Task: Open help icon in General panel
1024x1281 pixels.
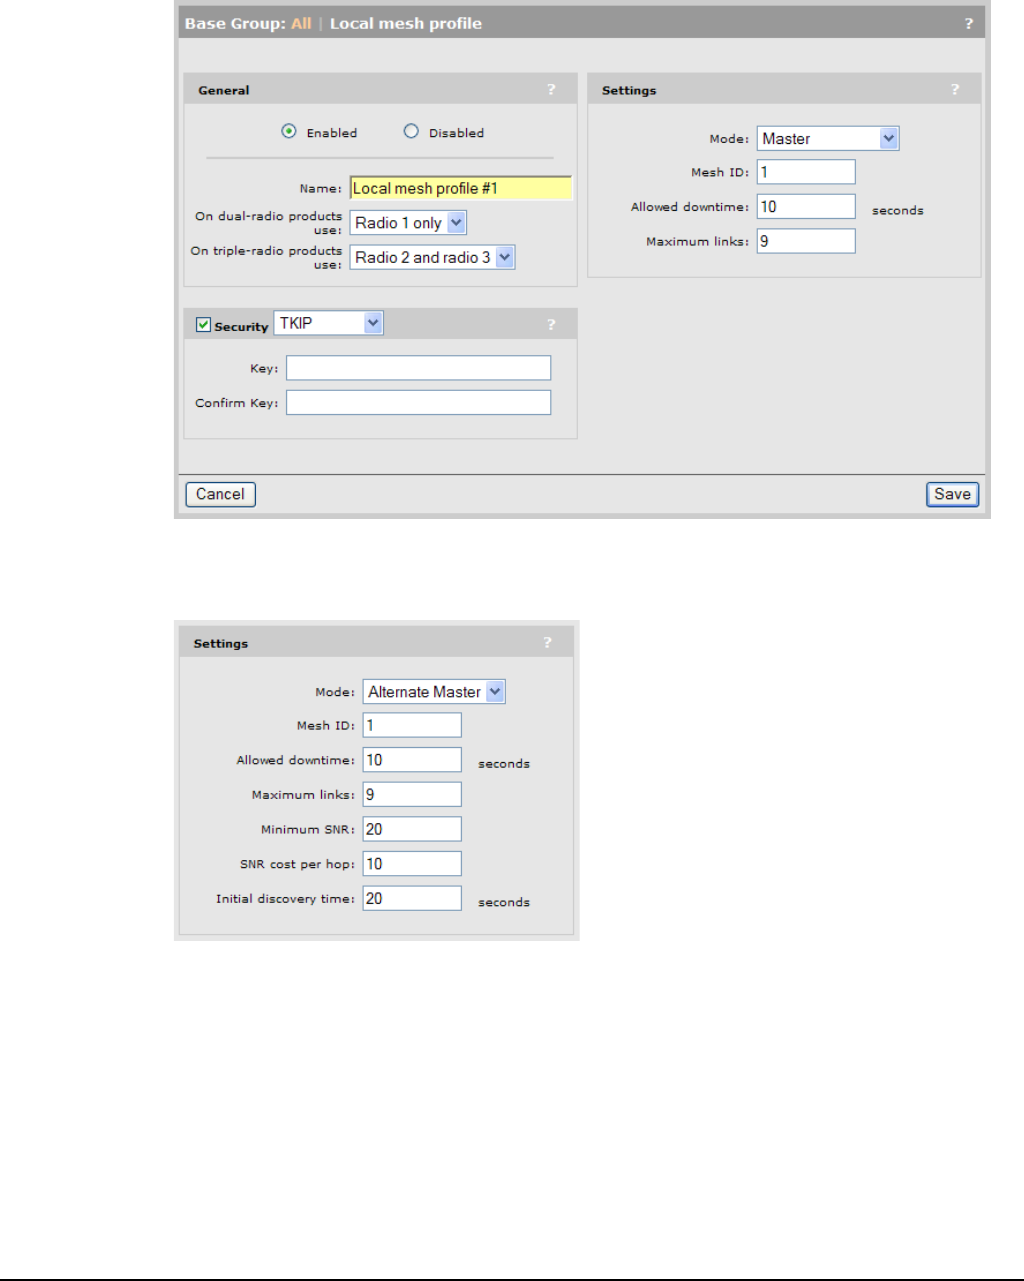Action: [x=551, y=90]
